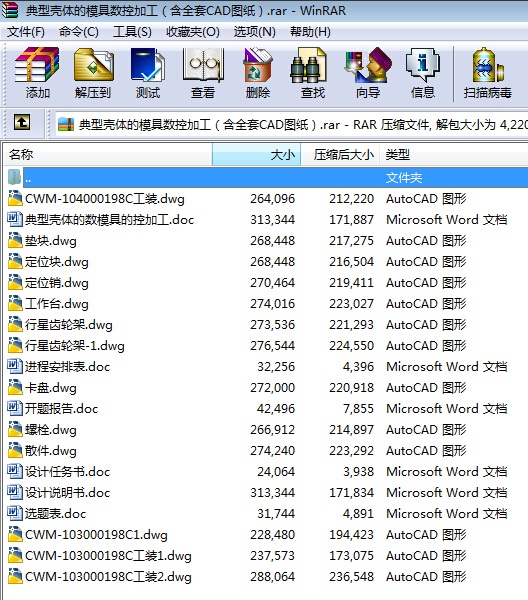Screen dimensions: 528x600
Task: Sort by the 类型 column header
Action: [454, 155]
